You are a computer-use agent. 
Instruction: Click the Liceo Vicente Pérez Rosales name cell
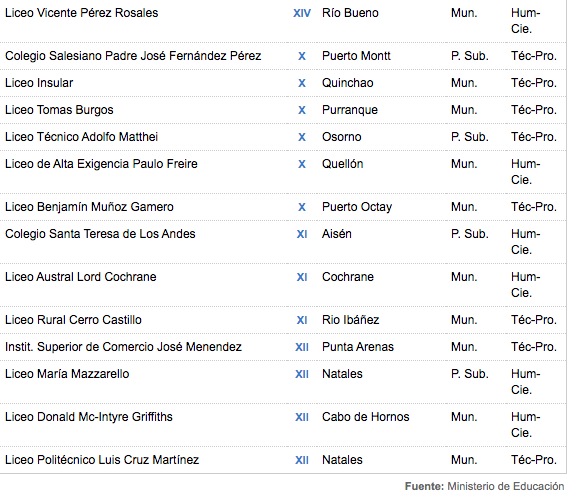coord(82,13)
